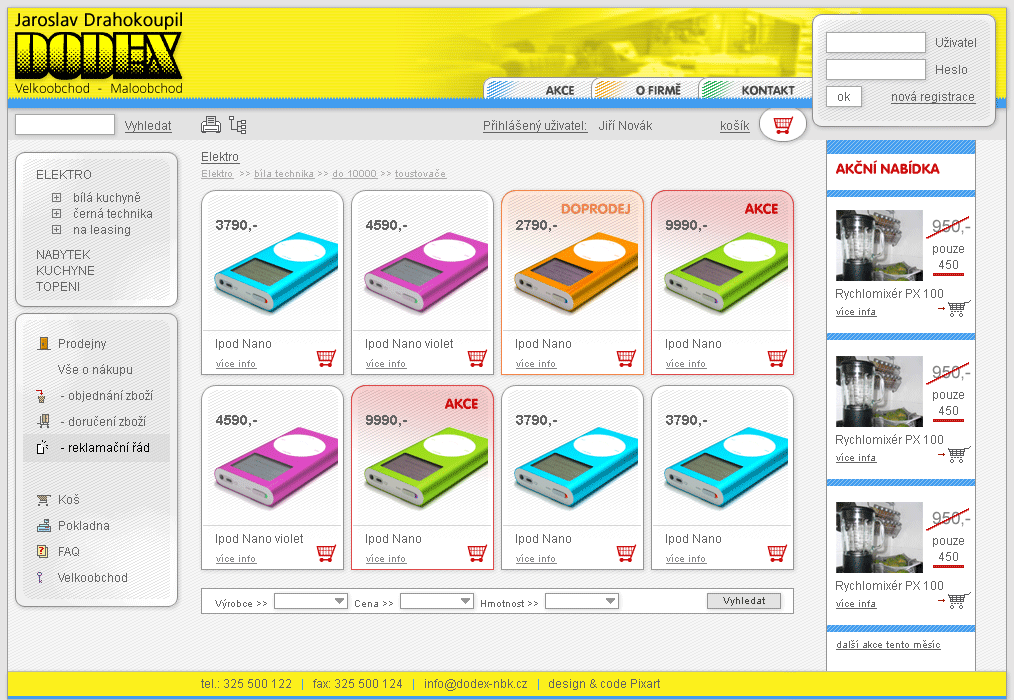Open the KONTAKT tab
This screenshot has width=1014, height=700.
(x=755, y=89)
